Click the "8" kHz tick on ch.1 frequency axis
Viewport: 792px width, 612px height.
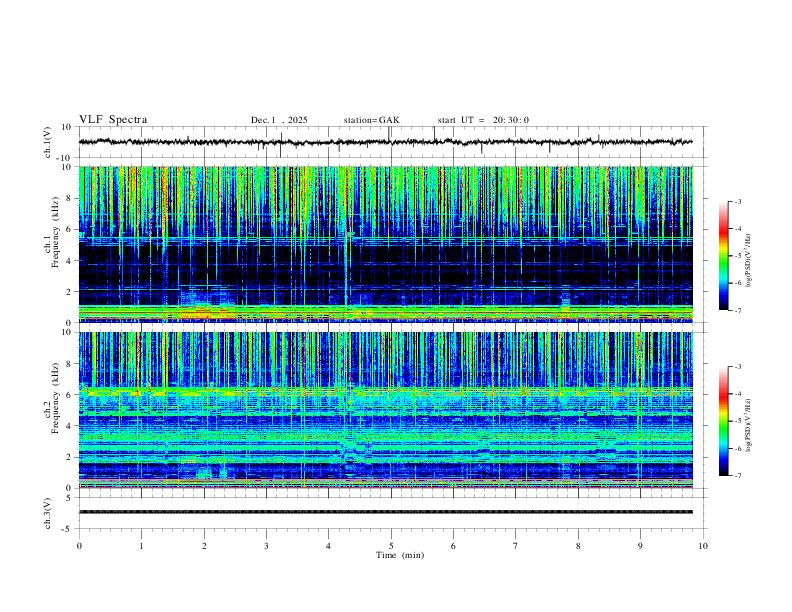coord(69,198)
